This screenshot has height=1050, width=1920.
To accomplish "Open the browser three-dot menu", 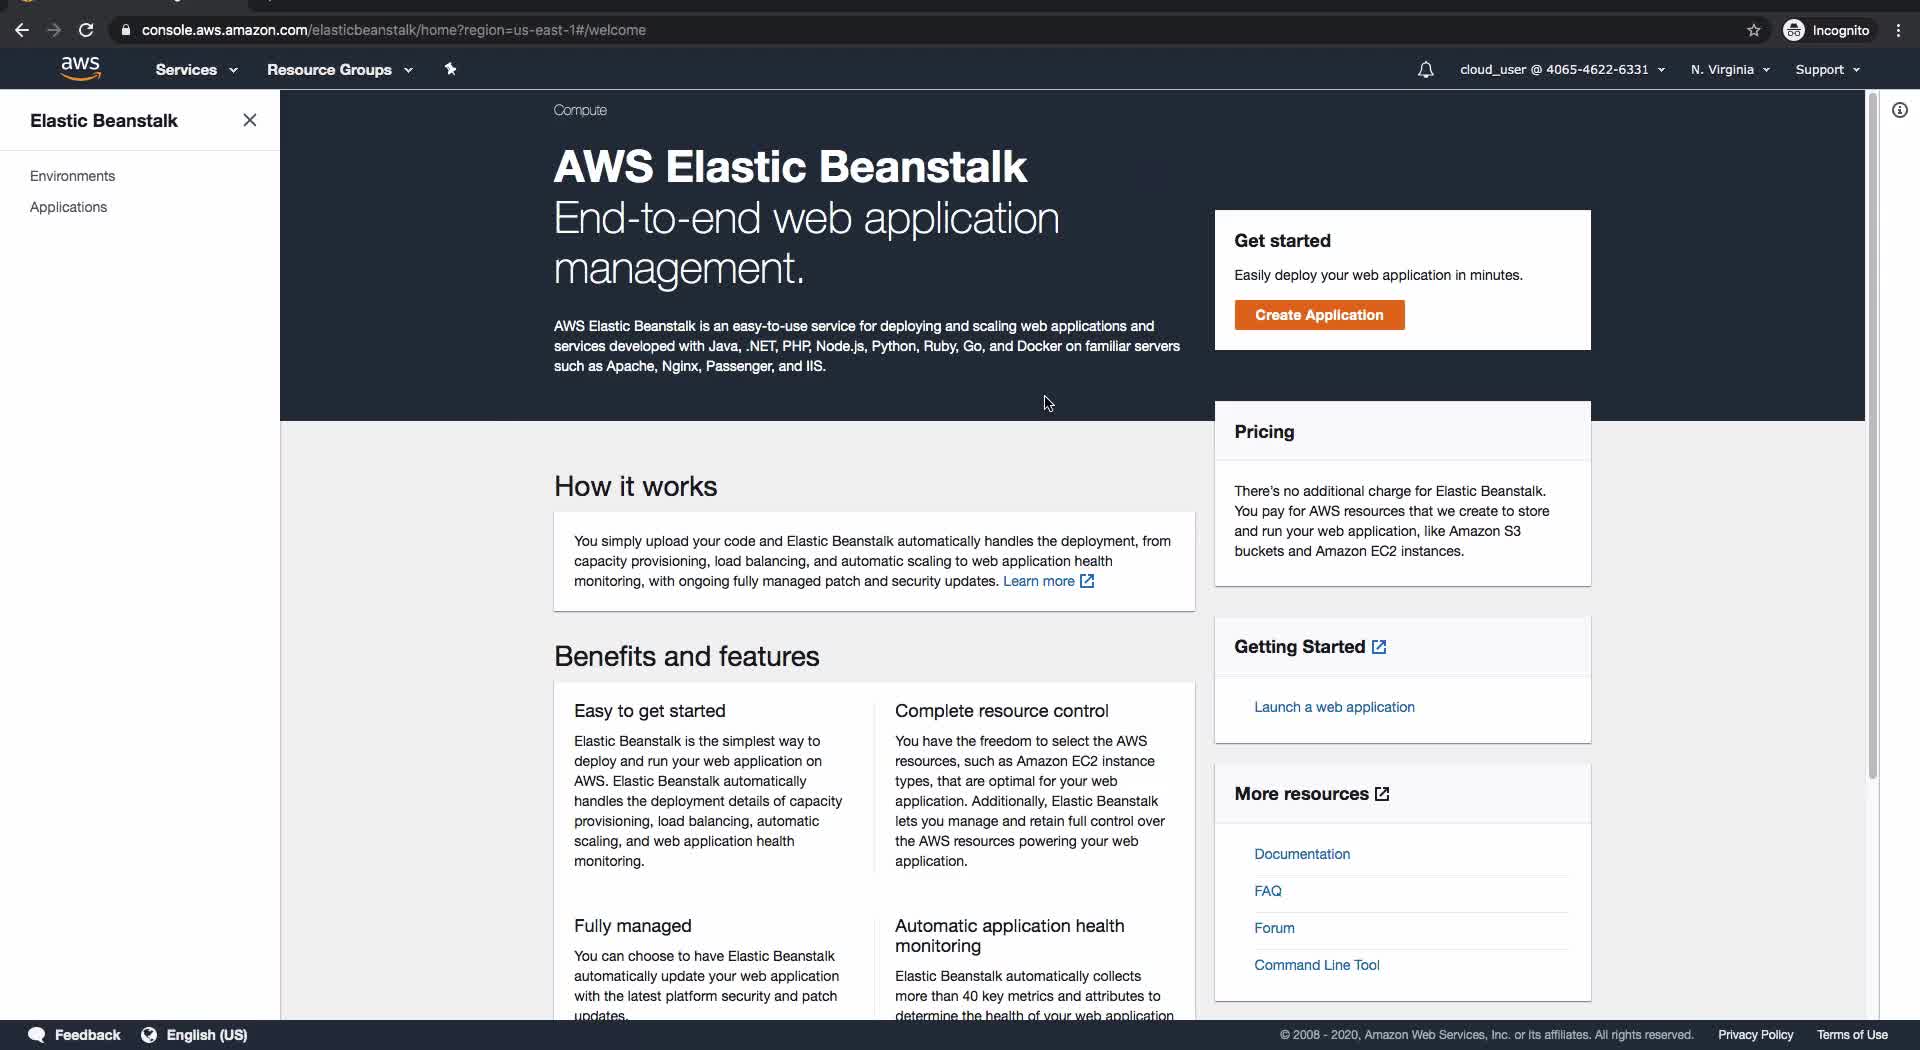I will point(1898,30).
